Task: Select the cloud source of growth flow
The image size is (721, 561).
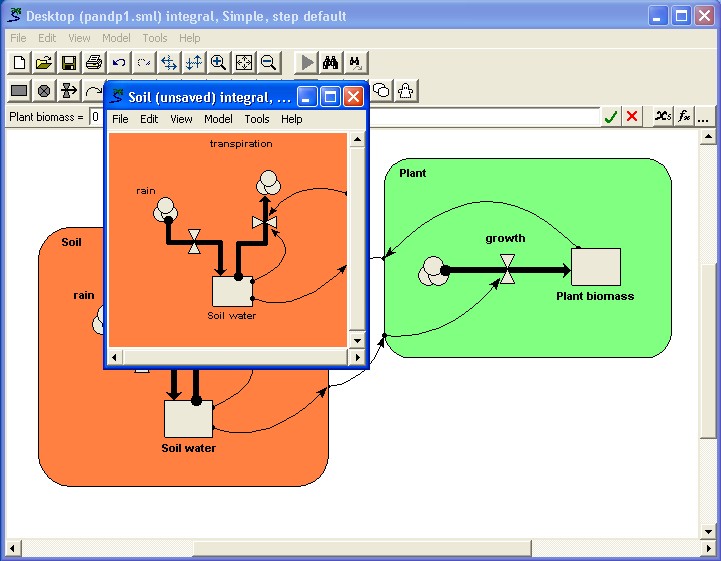Action: [x=433, y=271]
